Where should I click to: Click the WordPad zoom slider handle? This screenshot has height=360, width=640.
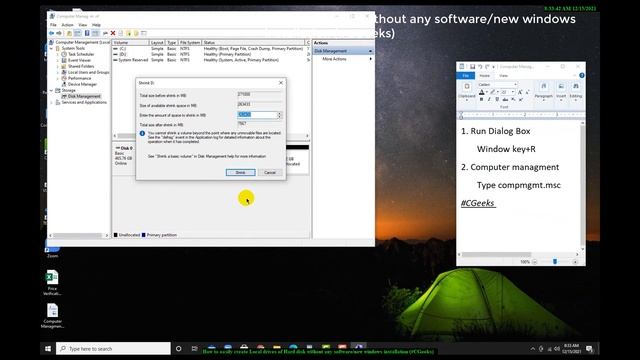[555, 262]
